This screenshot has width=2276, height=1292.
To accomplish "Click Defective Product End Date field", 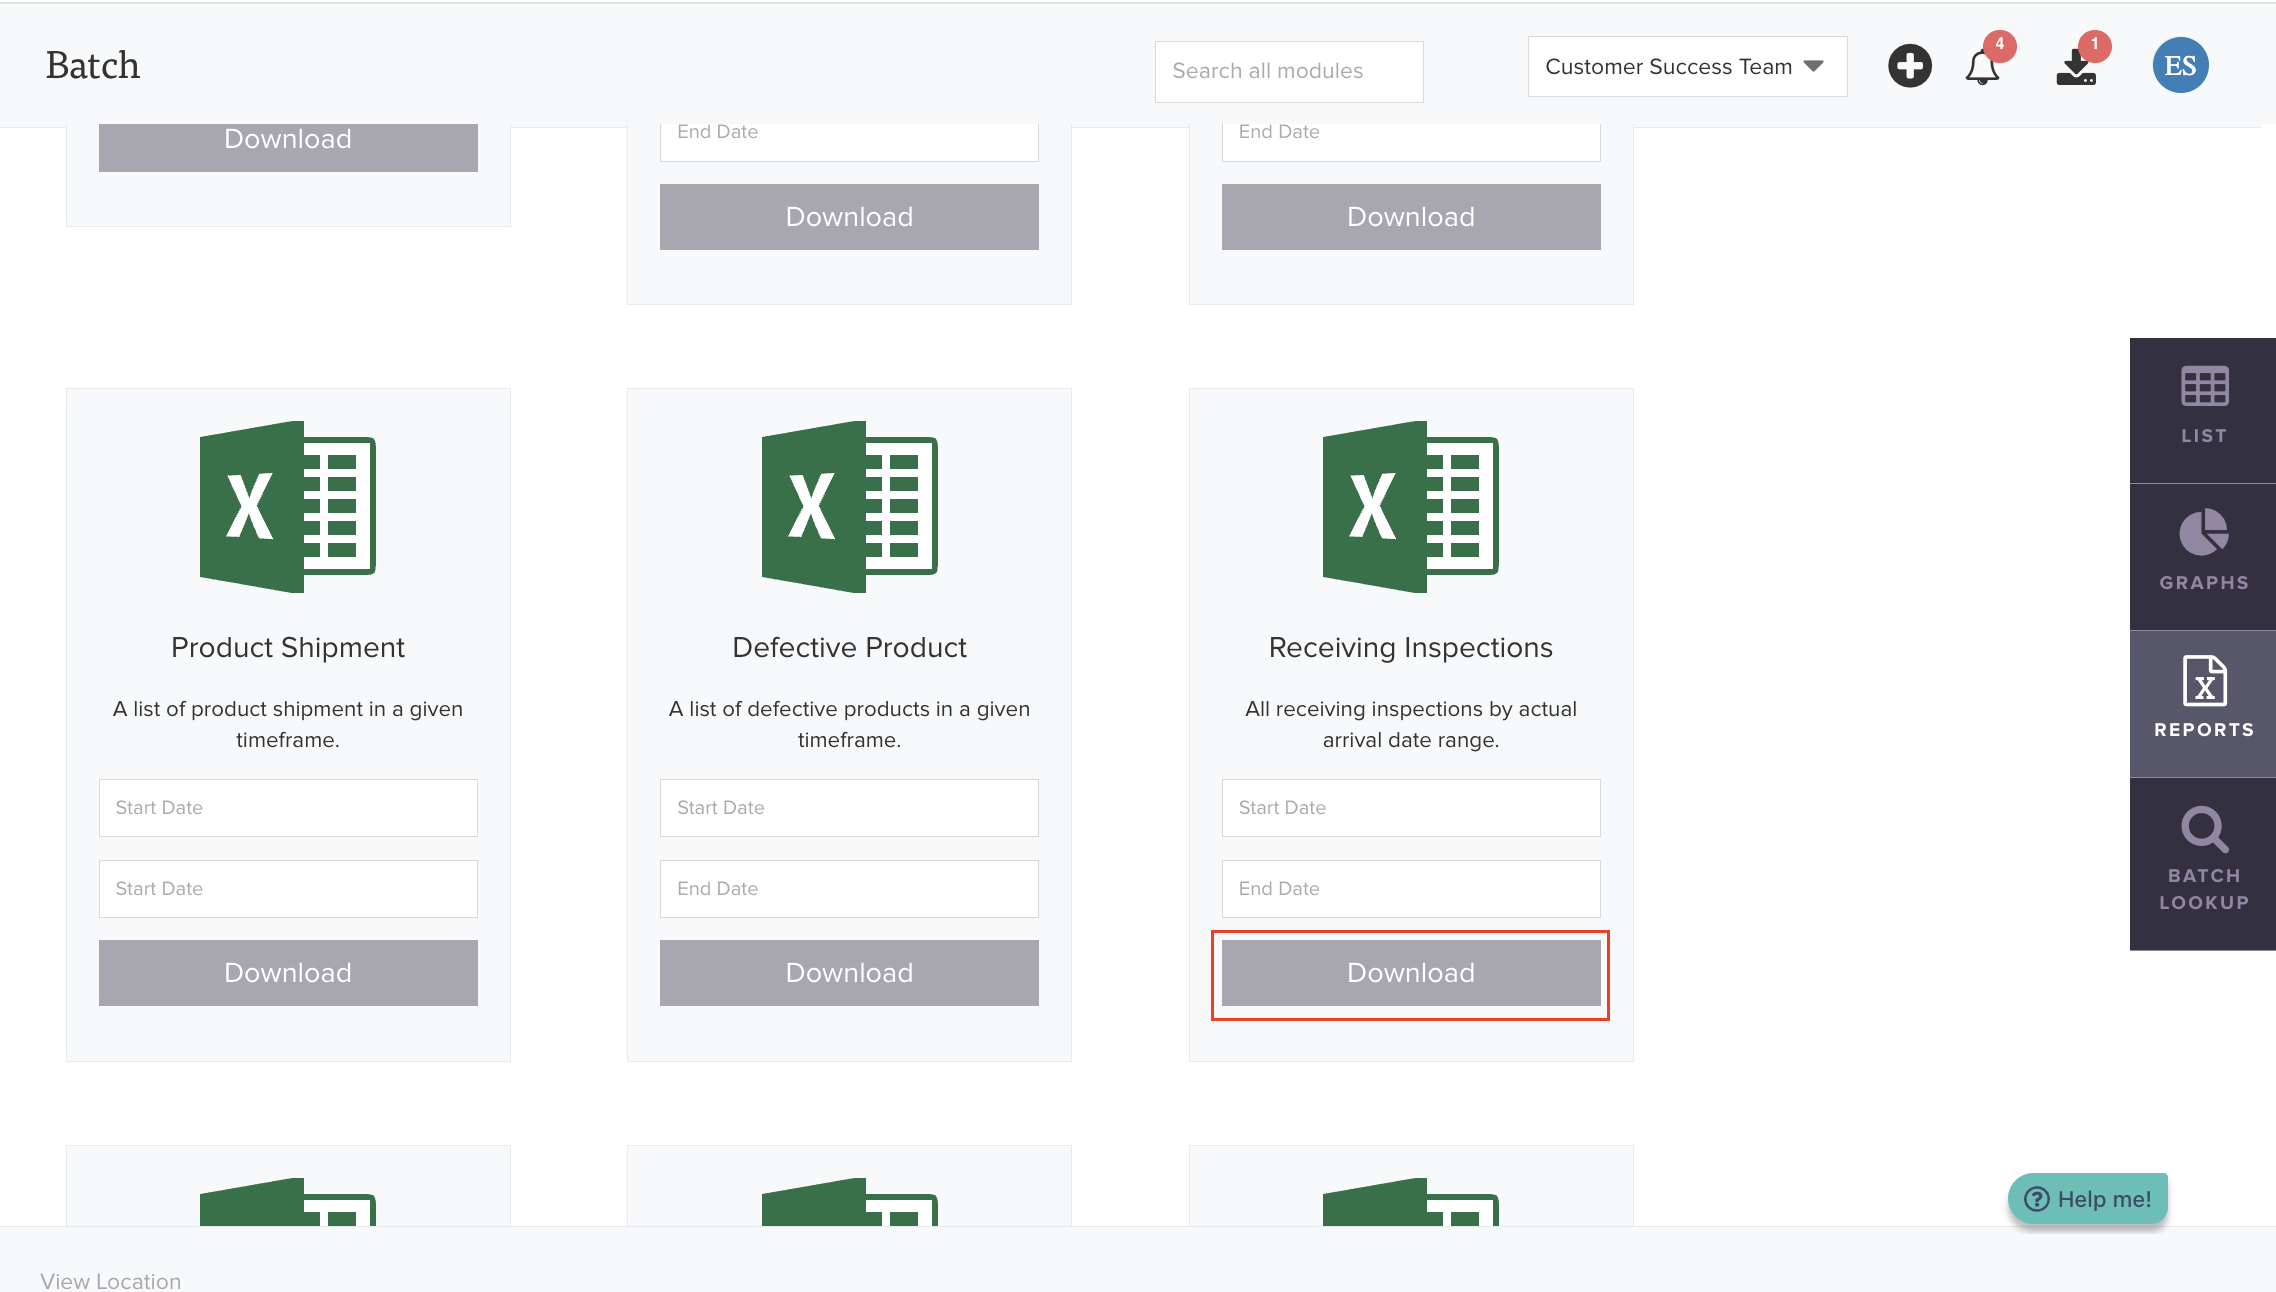I will [x=849, y=889].
